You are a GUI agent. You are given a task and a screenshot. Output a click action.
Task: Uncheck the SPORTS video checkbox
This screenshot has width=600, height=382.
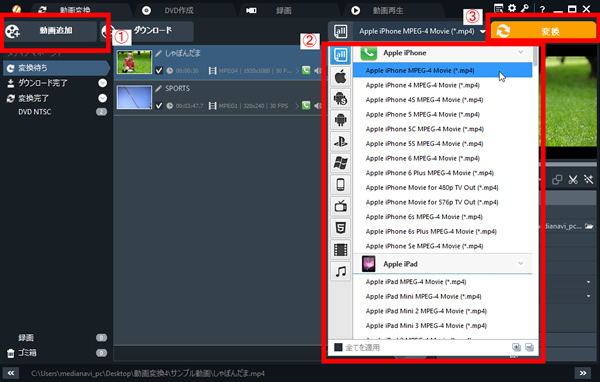pos(159,106)
